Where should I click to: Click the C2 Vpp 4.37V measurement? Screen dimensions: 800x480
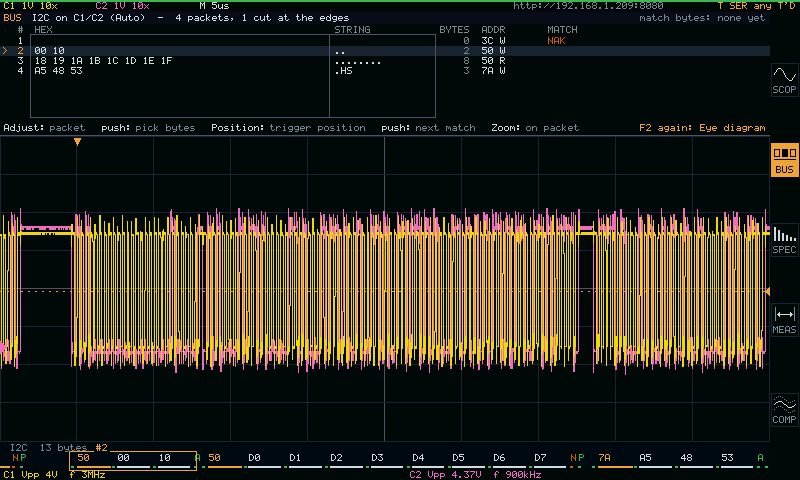(x=445, y=475)
